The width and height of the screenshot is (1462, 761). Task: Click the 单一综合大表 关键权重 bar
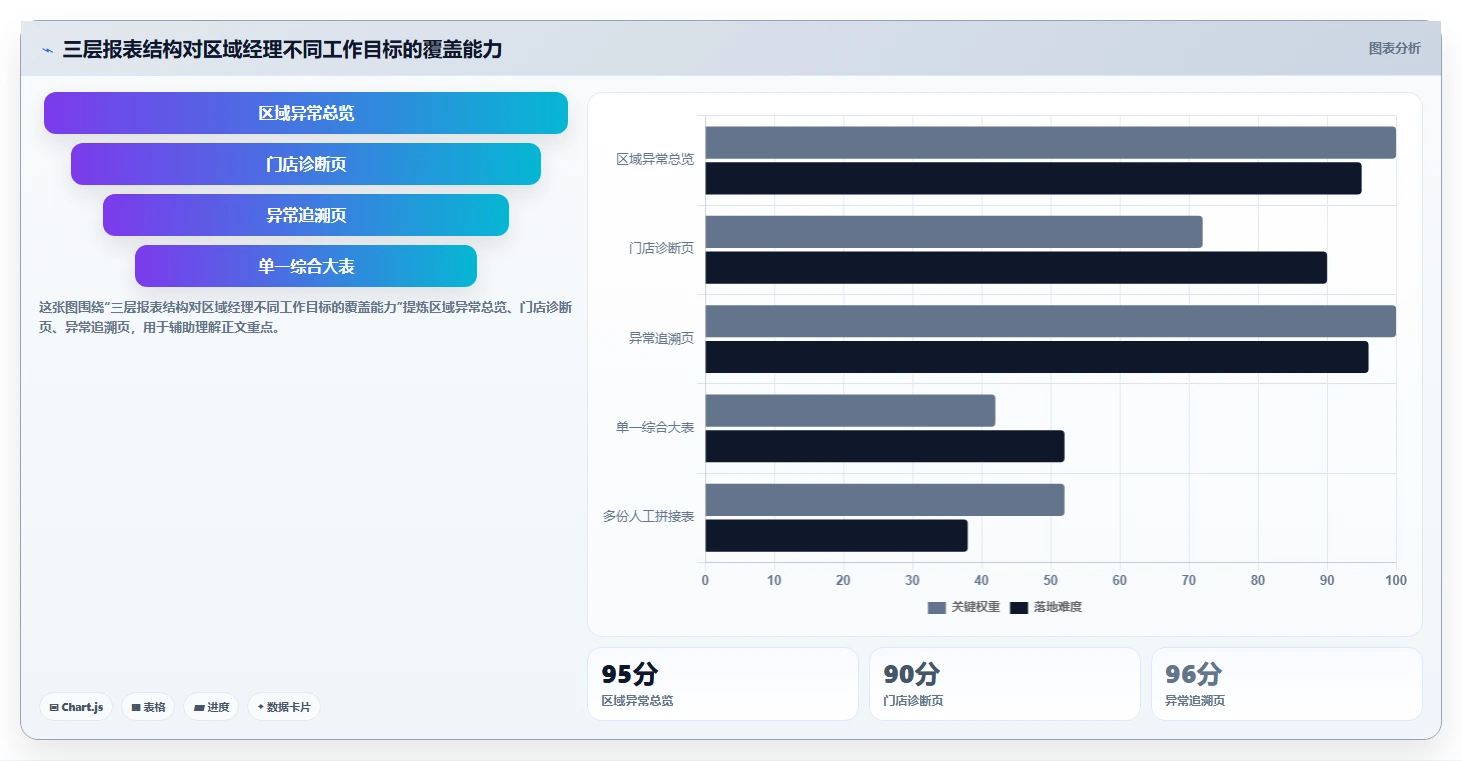point(850,410)
